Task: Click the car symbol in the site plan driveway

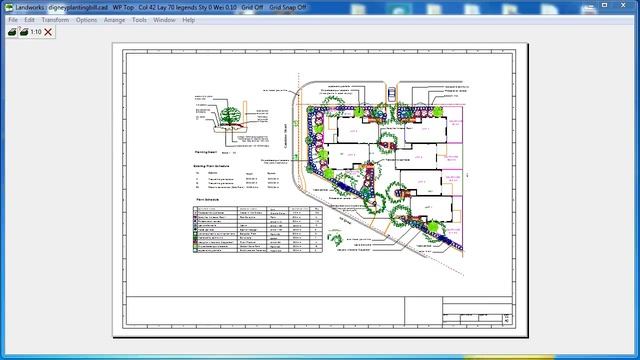Action: (391, 94)
